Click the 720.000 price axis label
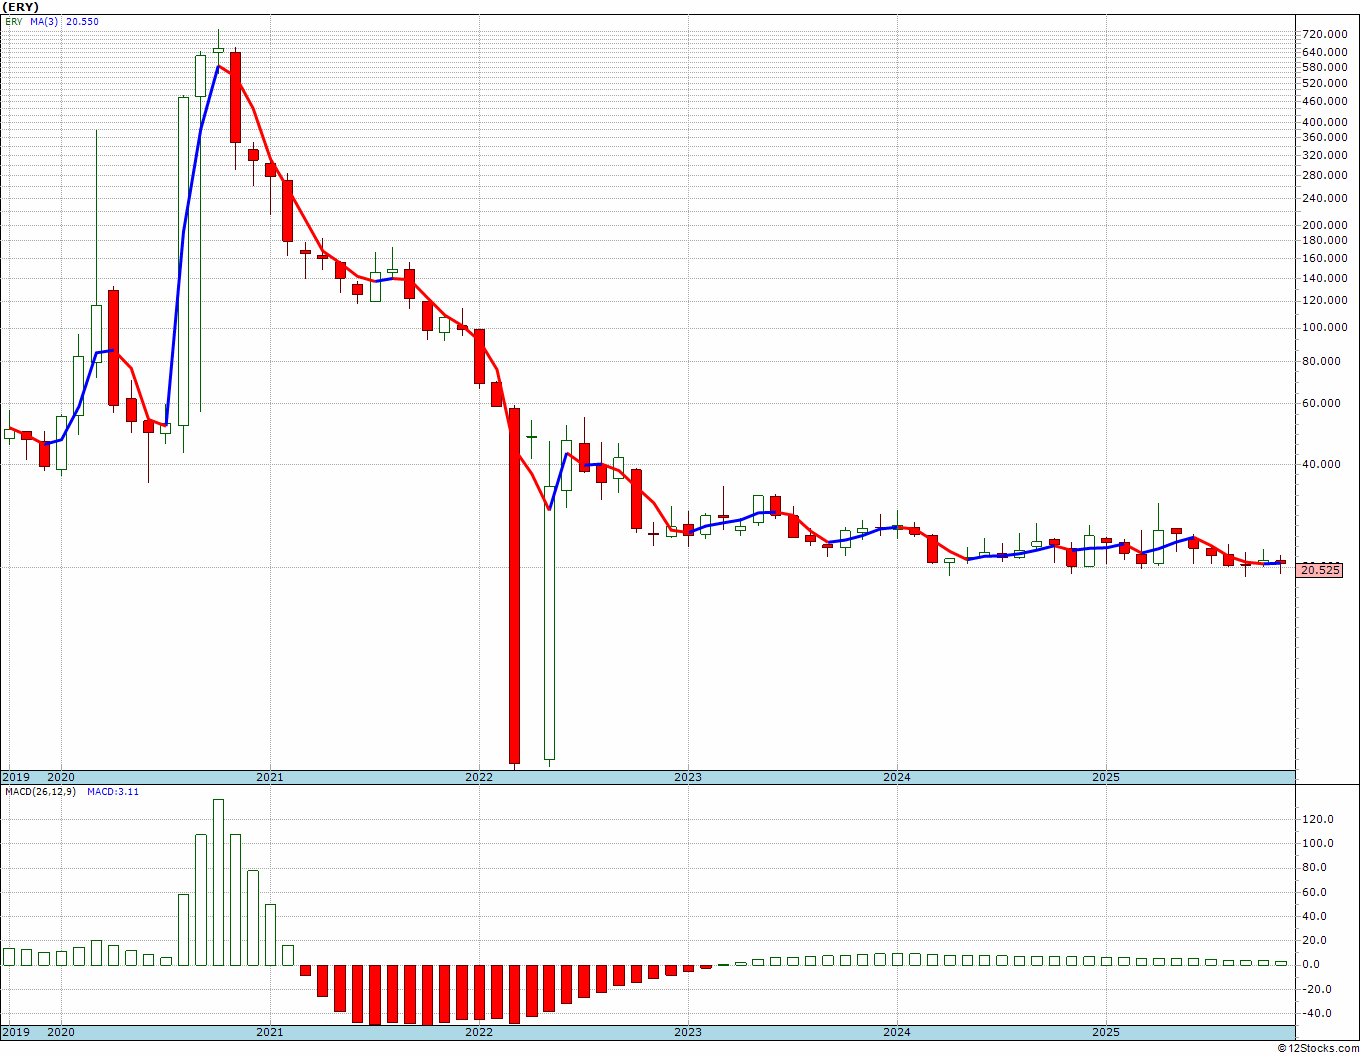This screenshot has height=1056, width=1360. coord(1324,34)
